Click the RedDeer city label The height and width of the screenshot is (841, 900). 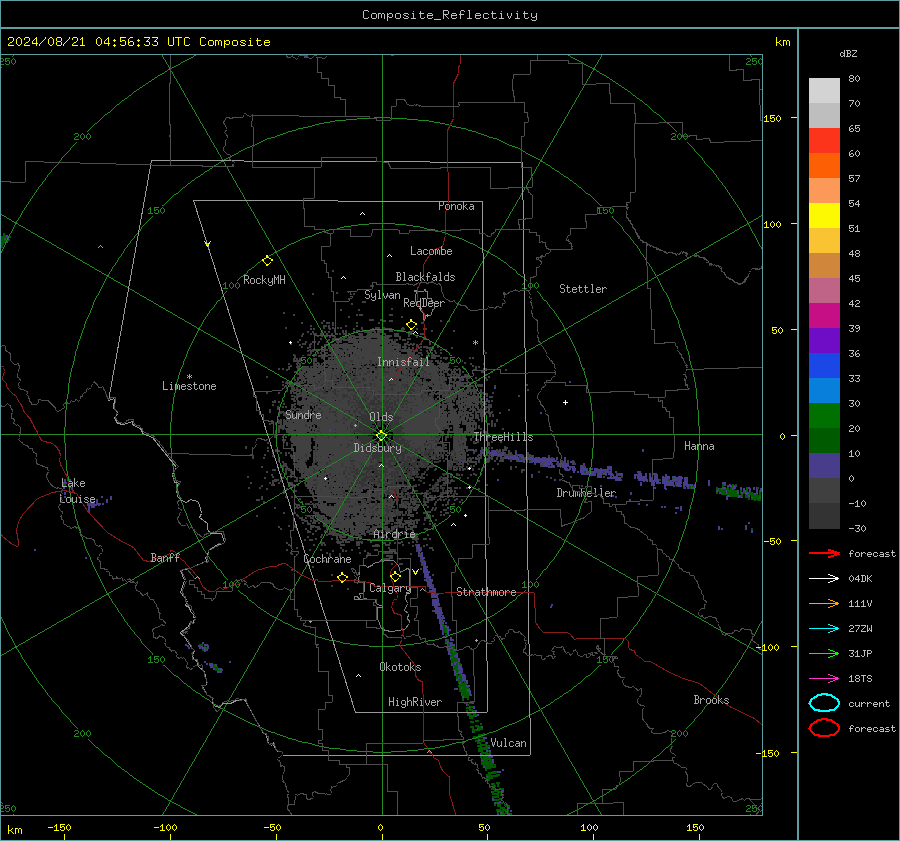pos(424,303)
